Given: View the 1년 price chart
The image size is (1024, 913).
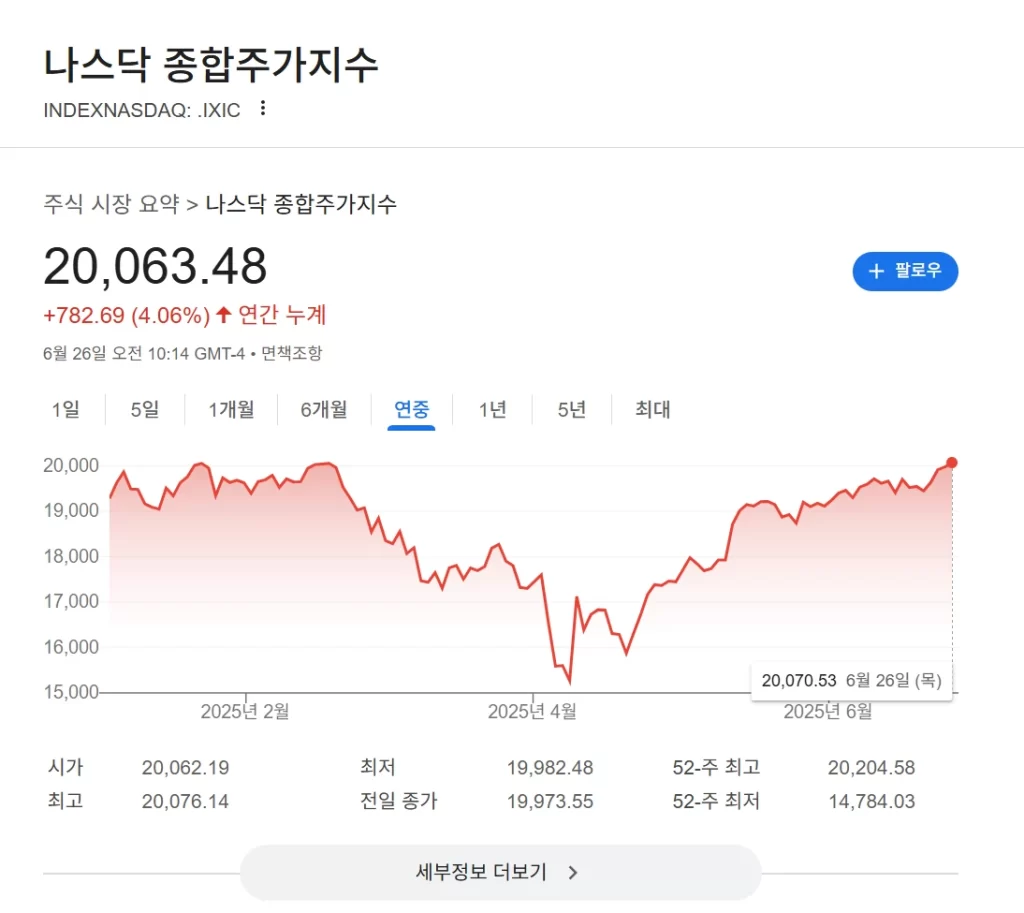Looking at the screenshot, I should point(491,409).
